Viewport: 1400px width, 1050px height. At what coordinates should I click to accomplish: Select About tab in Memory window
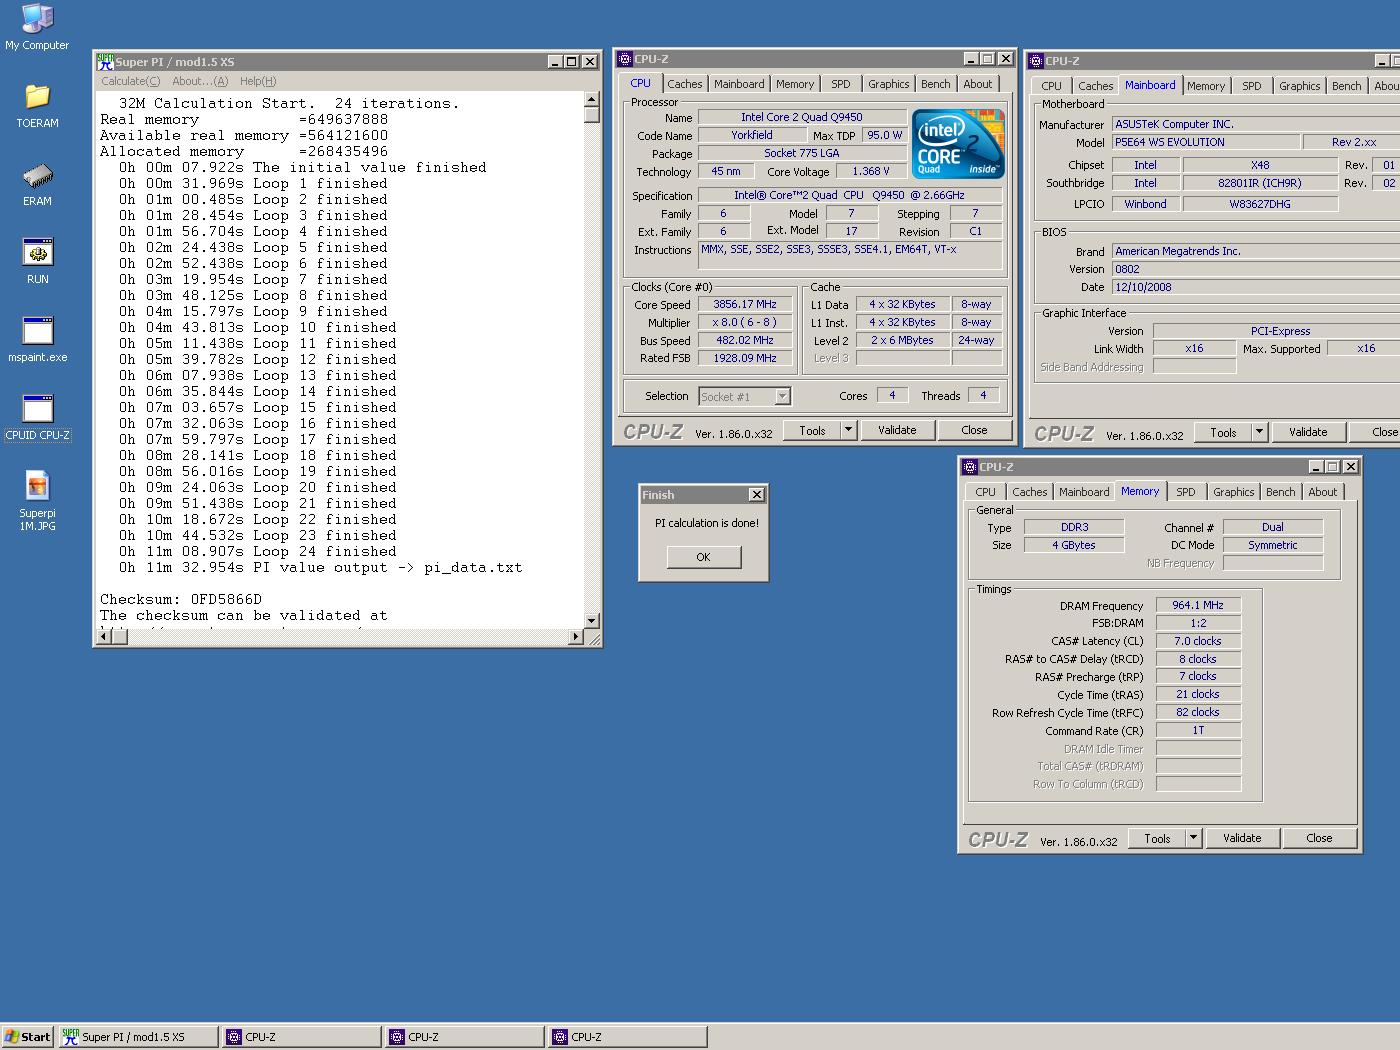[x=1323, y=492]
